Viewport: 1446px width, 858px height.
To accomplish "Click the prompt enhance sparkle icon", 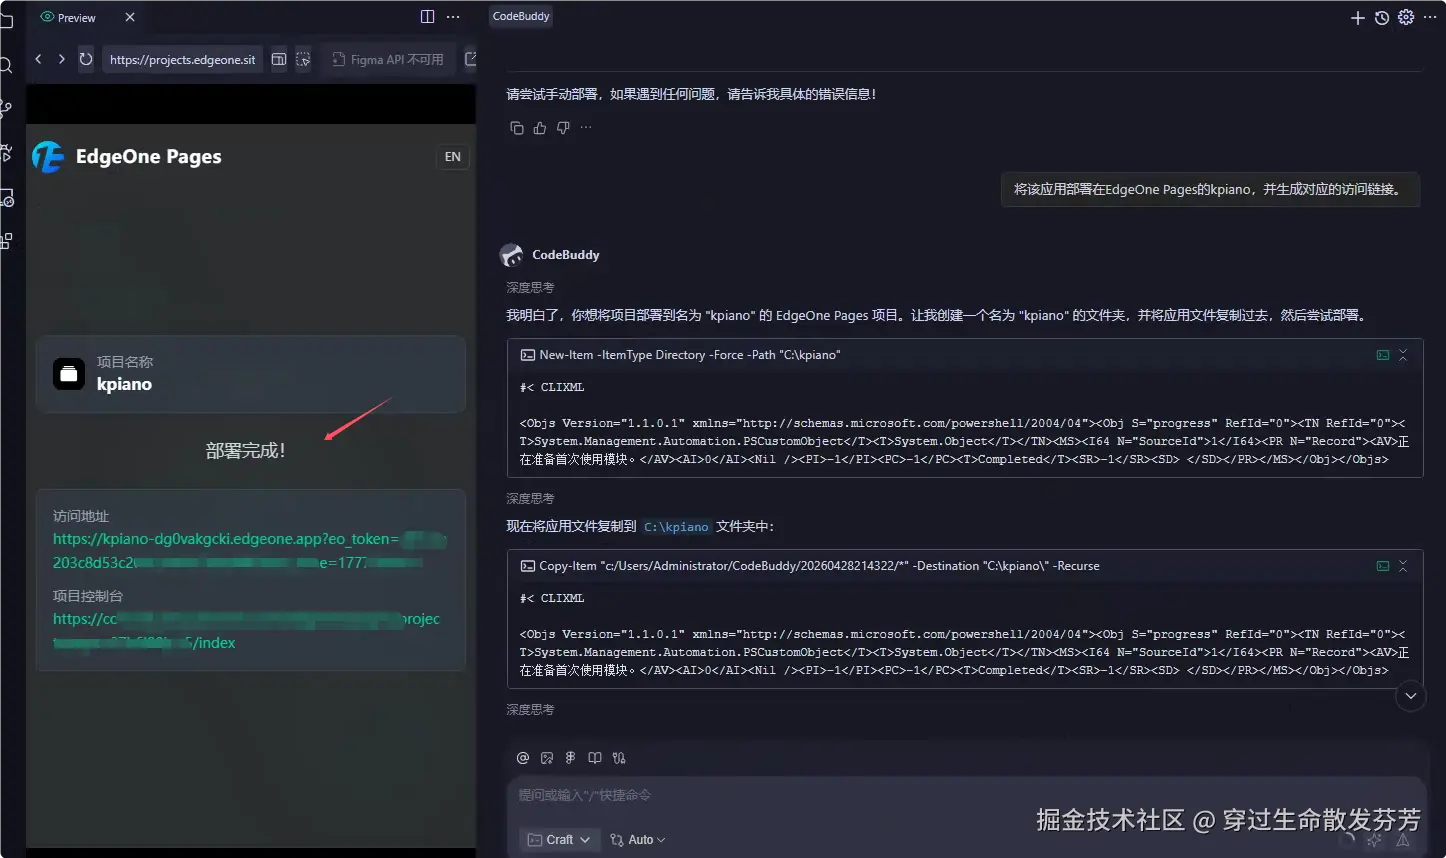I will [1374, 841].
